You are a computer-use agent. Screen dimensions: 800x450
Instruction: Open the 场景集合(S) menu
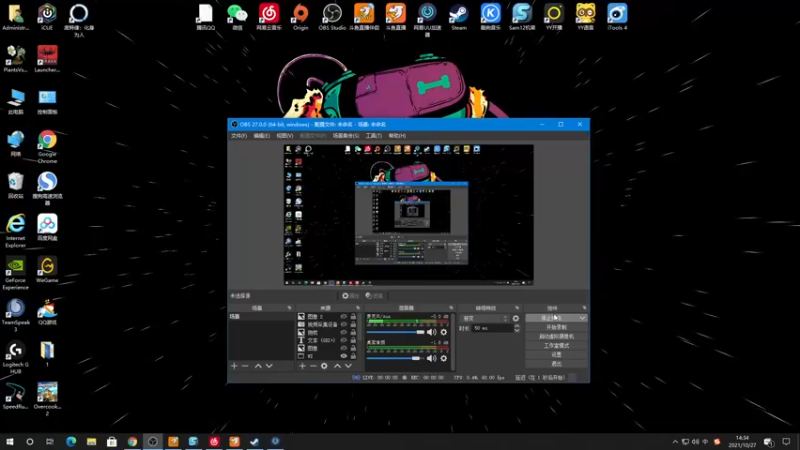tap(346, 136)
